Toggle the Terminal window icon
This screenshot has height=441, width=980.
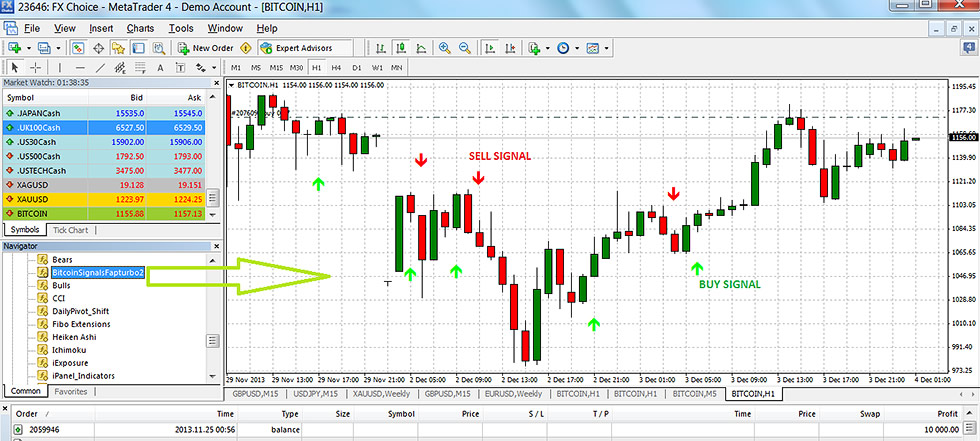(138, 48)
